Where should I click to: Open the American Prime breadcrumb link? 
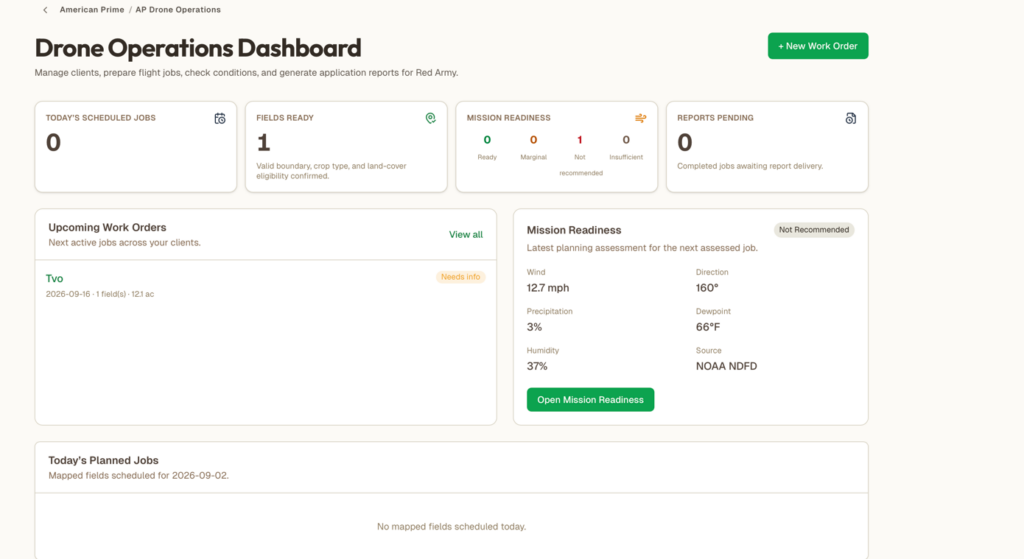coord(92,10)
